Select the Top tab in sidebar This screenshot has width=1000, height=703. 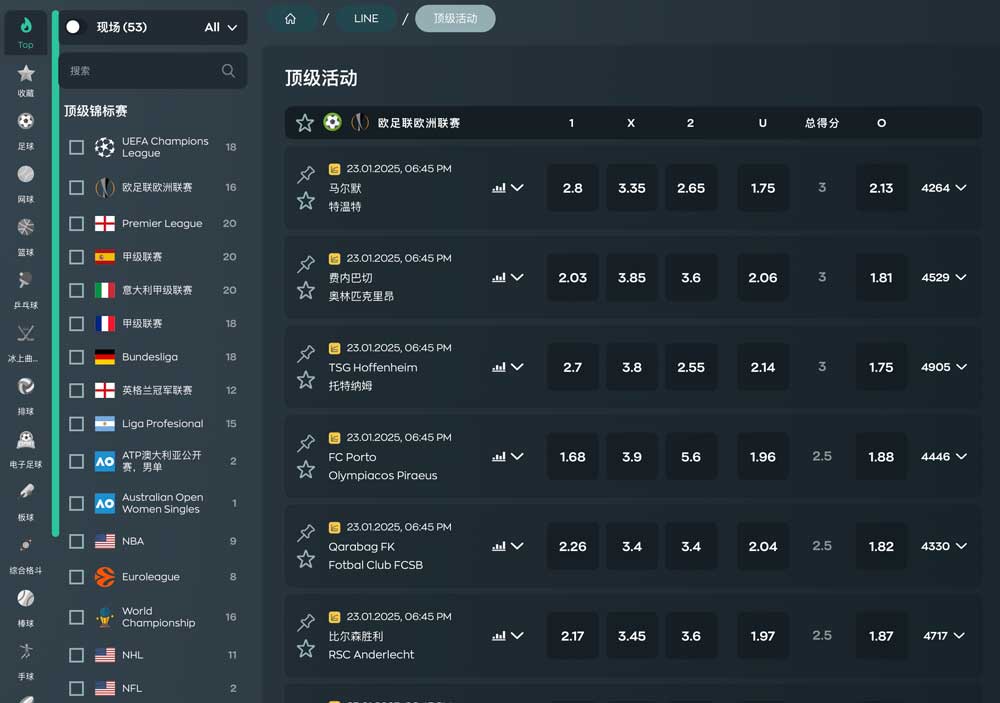pos(26,32)
